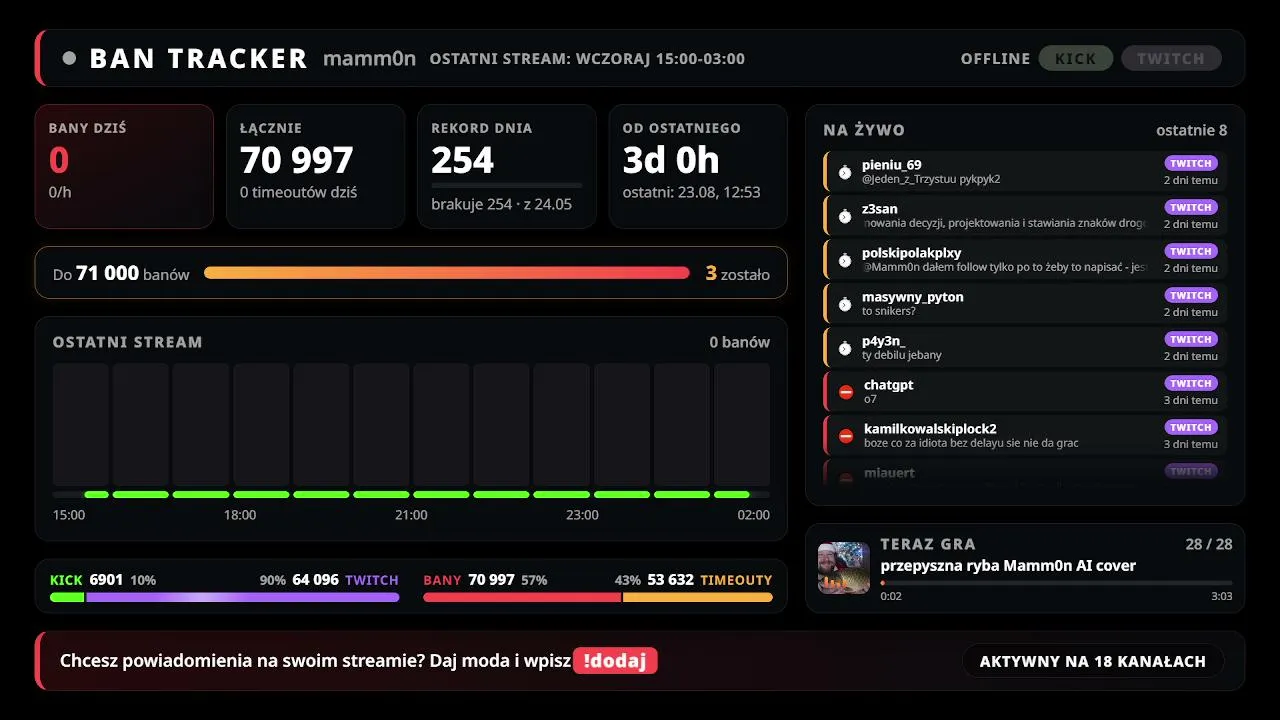The height and width of the screenshot is (720, 1280).
Task: Toggle the KICK platform pill in header
Action: coord(1076,59)
